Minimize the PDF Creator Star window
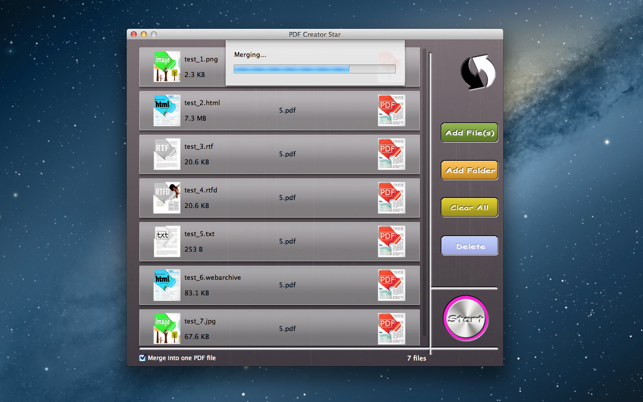643x402 pixels. click(144, 34)
